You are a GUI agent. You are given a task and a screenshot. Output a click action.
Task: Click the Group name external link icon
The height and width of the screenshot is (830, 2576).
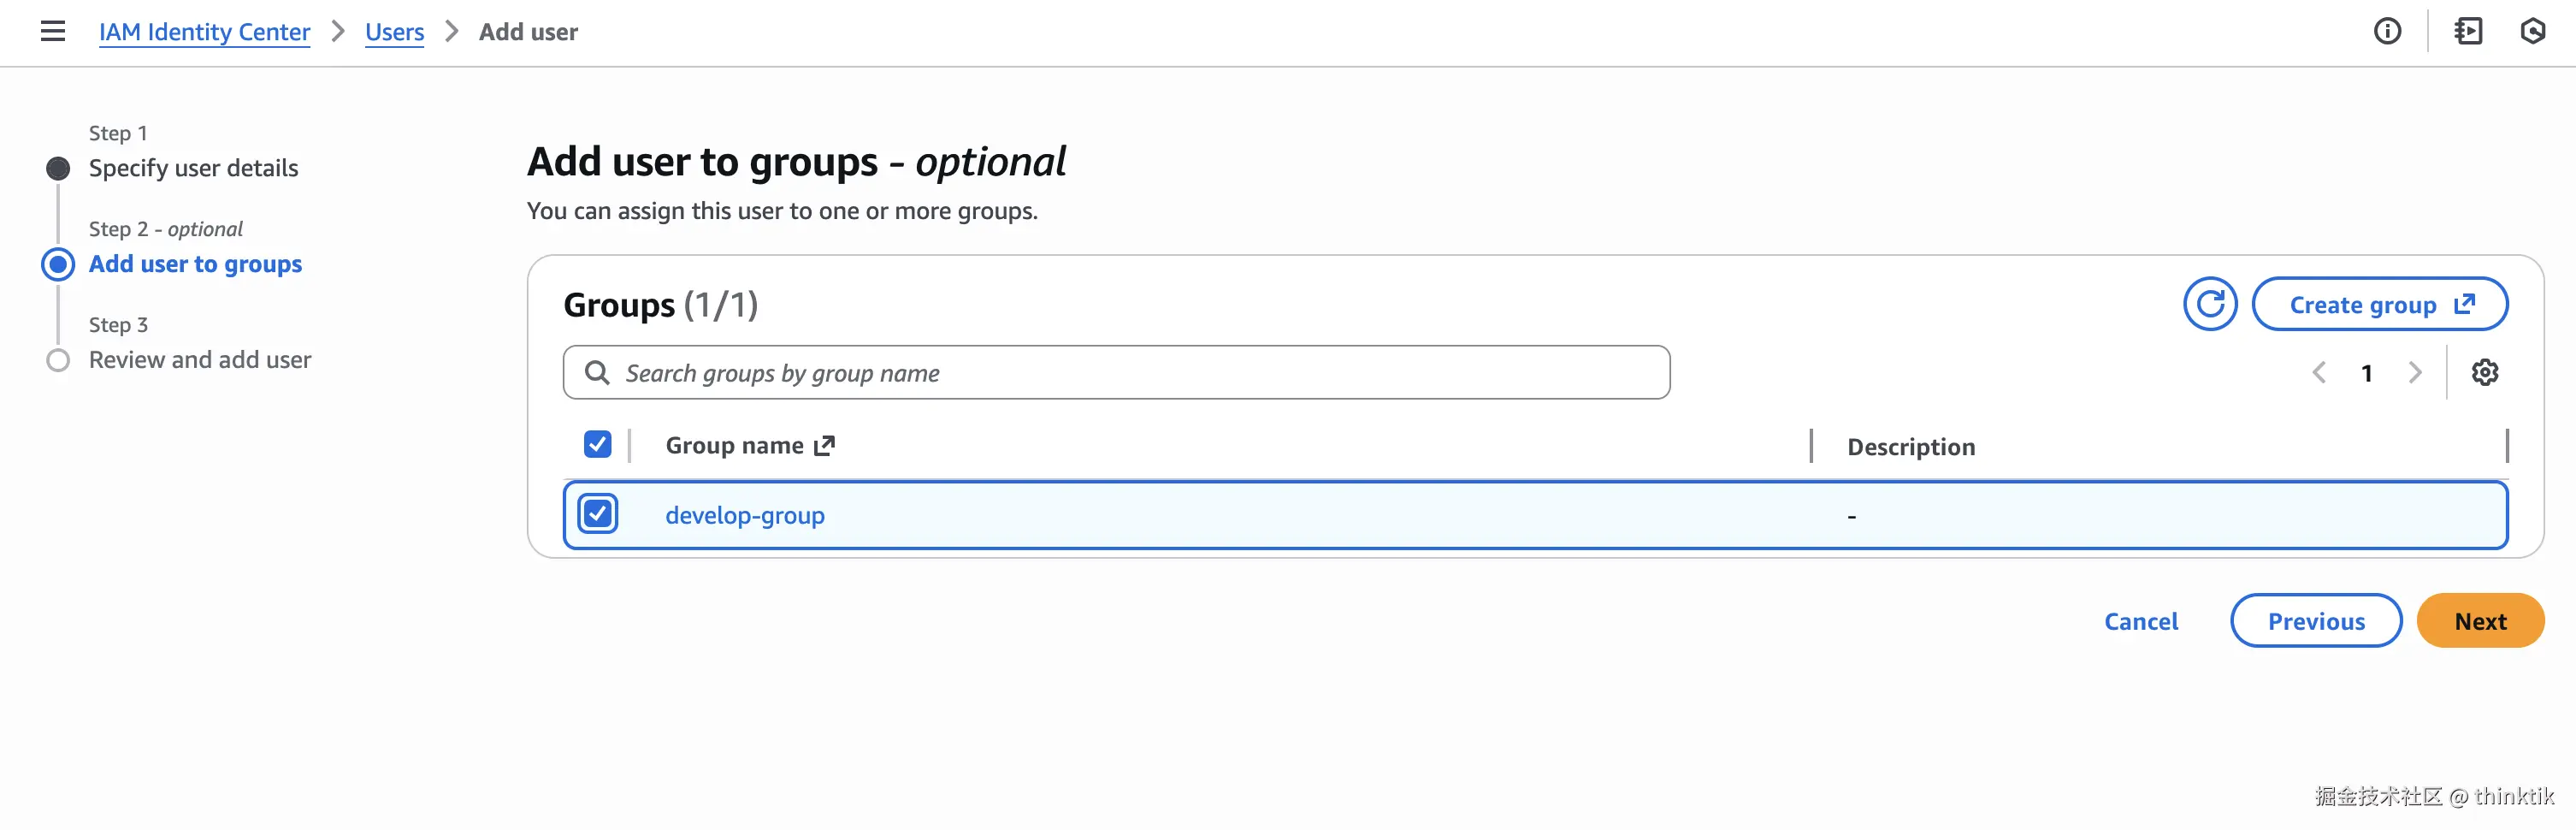pos(824,446)
